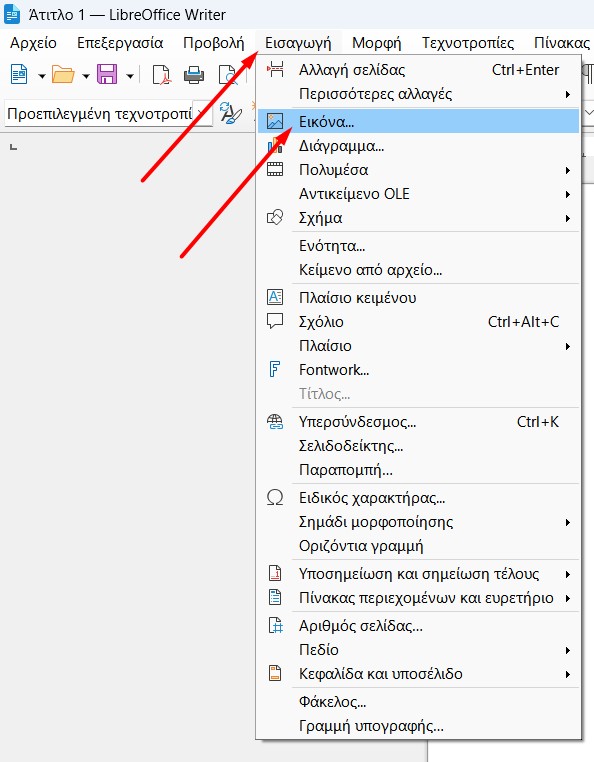
Task: Click the Print Preview toolbar icon
Action: pos(227,75)
